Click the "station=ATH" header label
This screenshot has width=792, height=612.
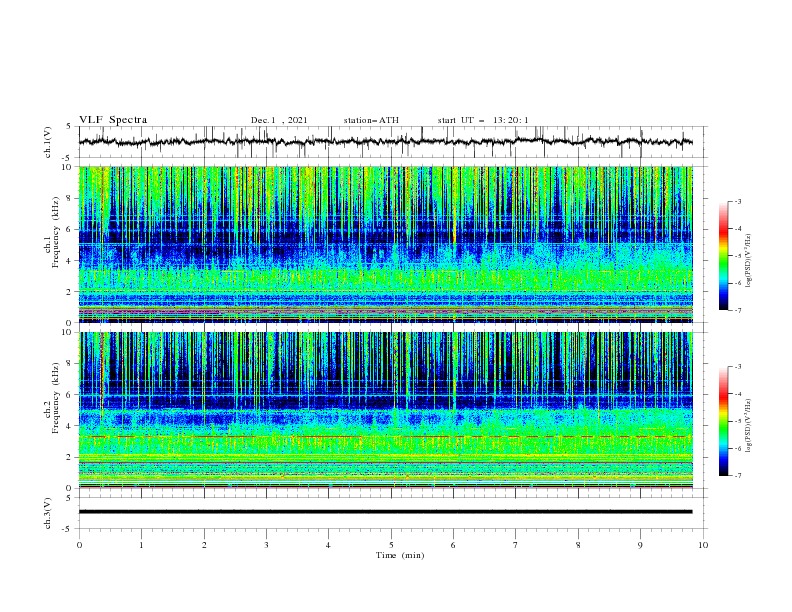371,120
